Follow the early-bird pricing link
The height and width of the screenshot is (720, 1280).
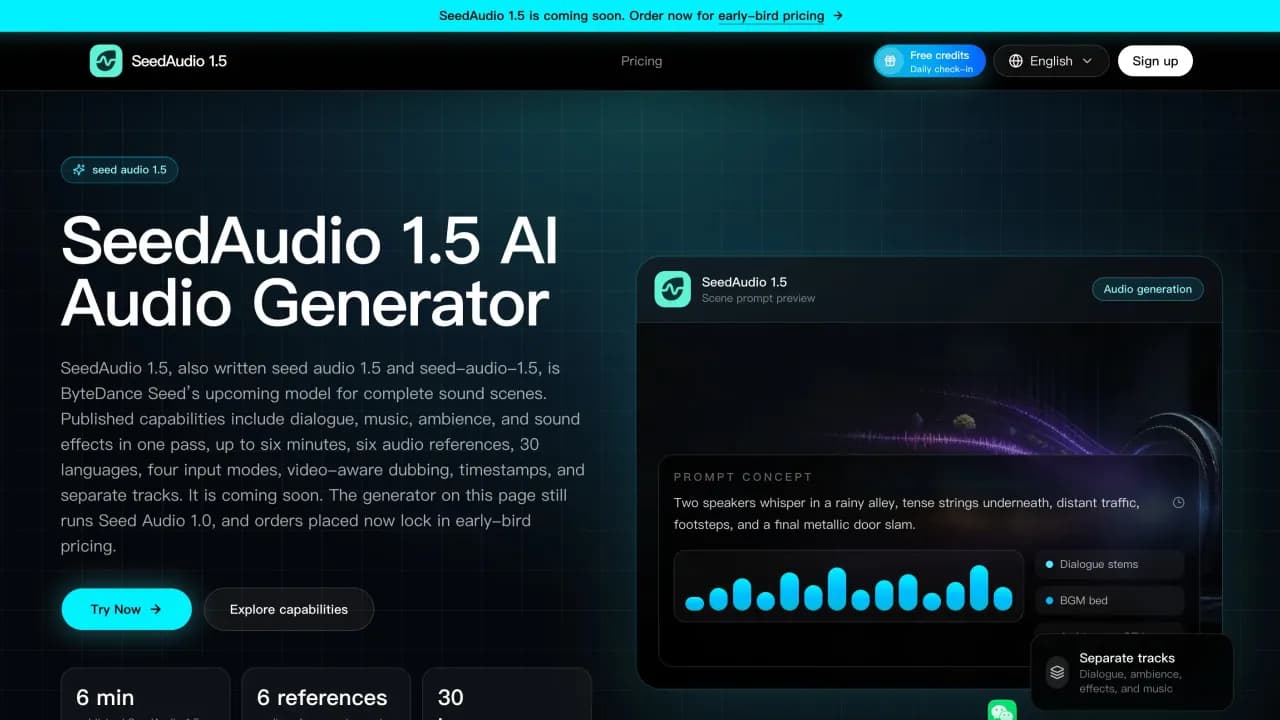click(x=771, y=16)
